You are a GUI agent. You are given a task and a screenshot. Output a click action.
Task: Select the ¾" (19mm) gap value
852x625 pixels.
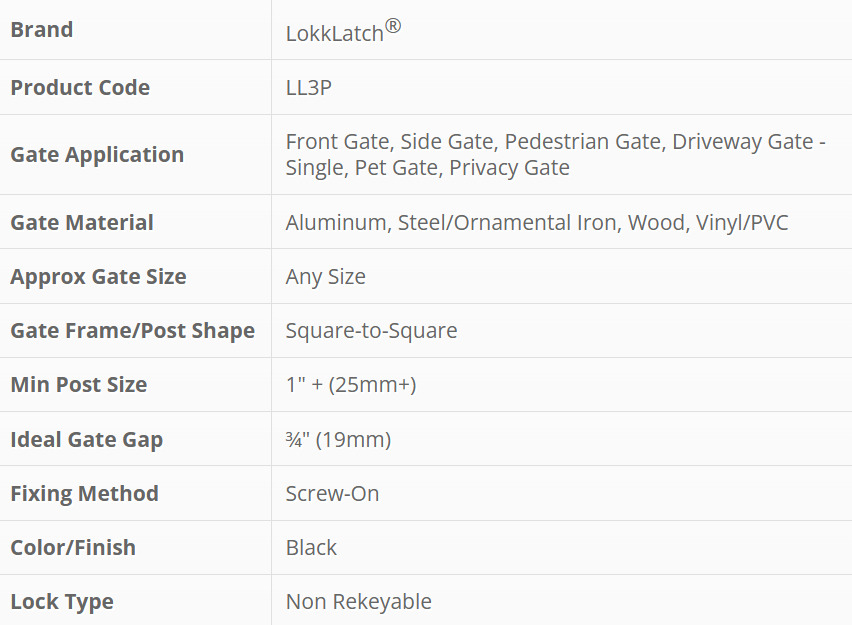(338, 440)
